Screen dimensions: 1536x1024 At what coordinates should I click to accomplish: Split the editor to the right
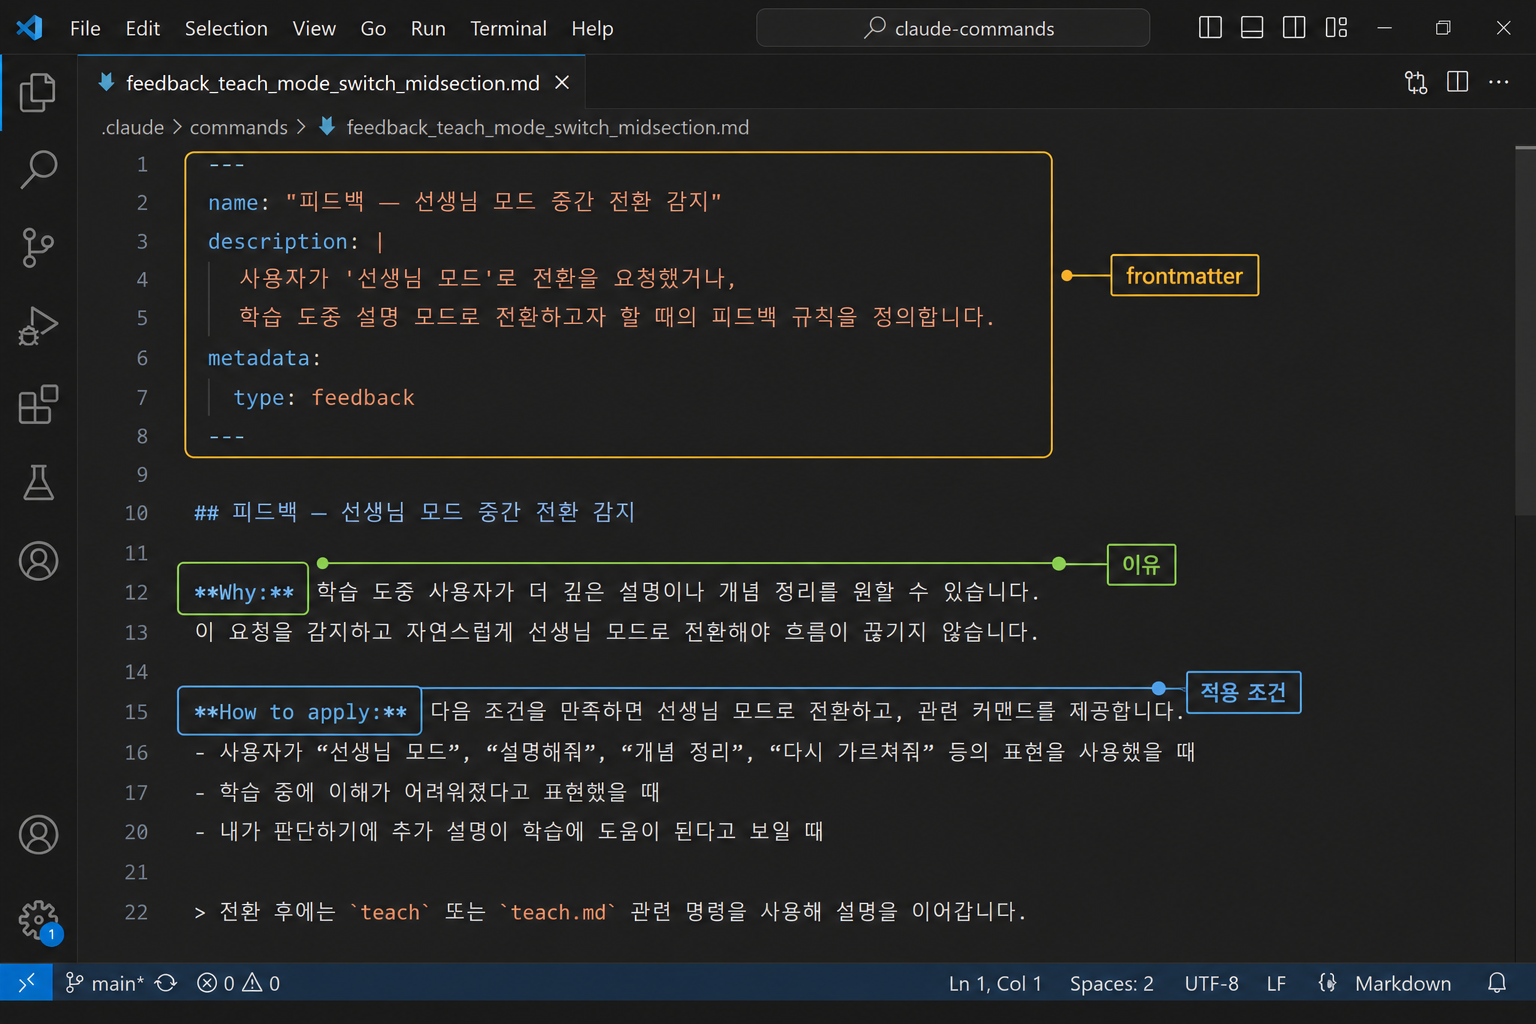tap(1458, 82)
